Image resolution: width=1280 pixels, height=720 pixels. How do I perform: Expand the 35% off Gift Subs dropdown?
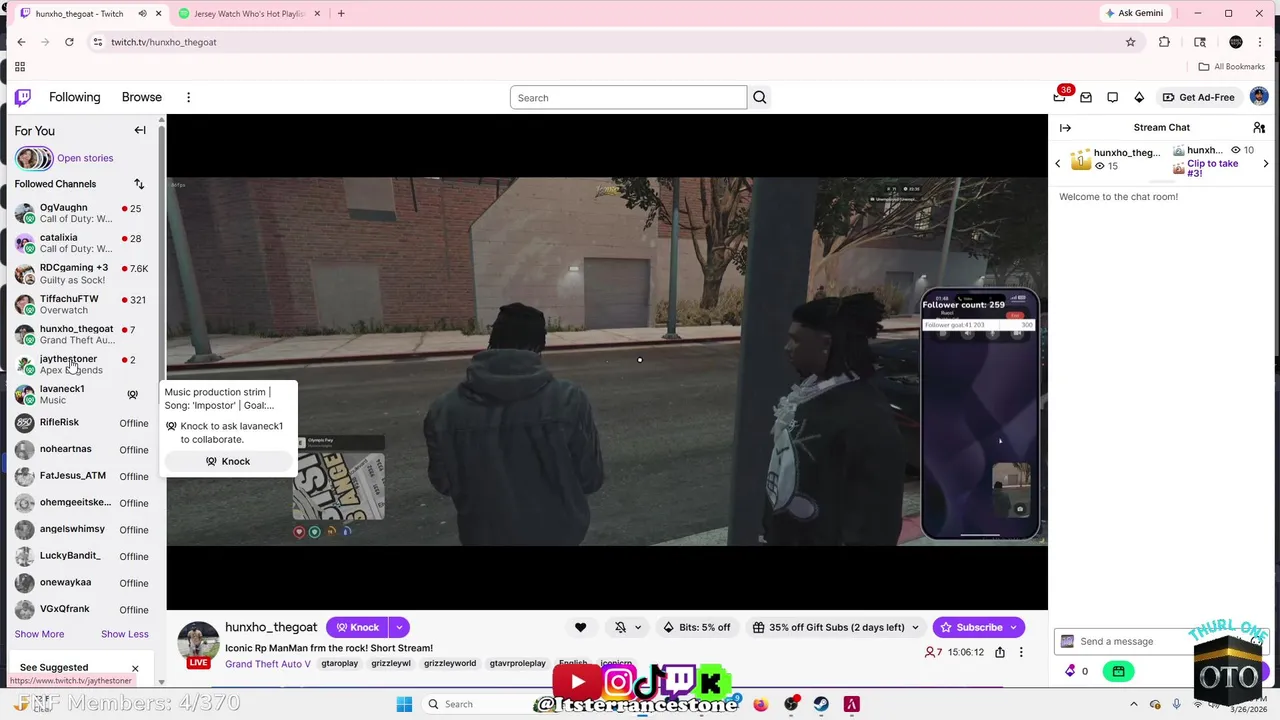click(915, 627)
